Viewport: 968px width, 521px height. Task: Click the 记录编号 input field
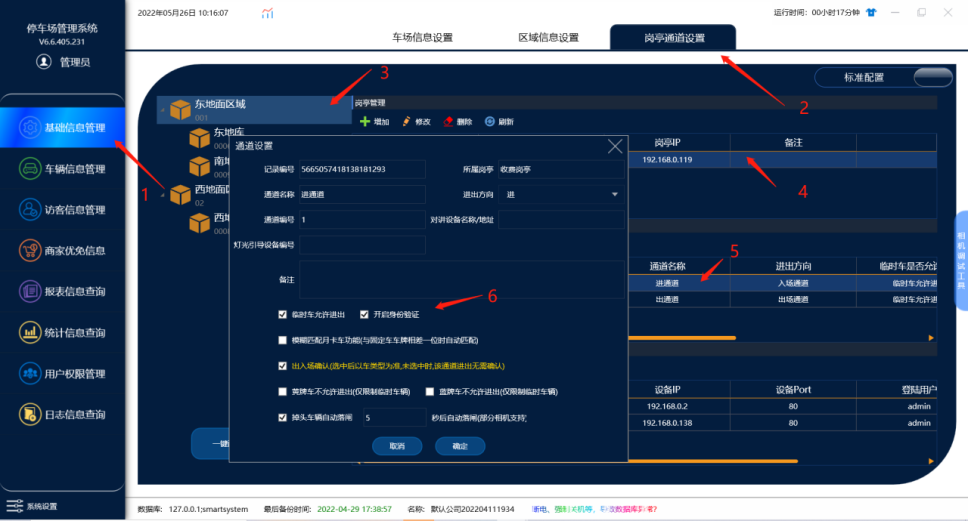(x=362, y=169)
